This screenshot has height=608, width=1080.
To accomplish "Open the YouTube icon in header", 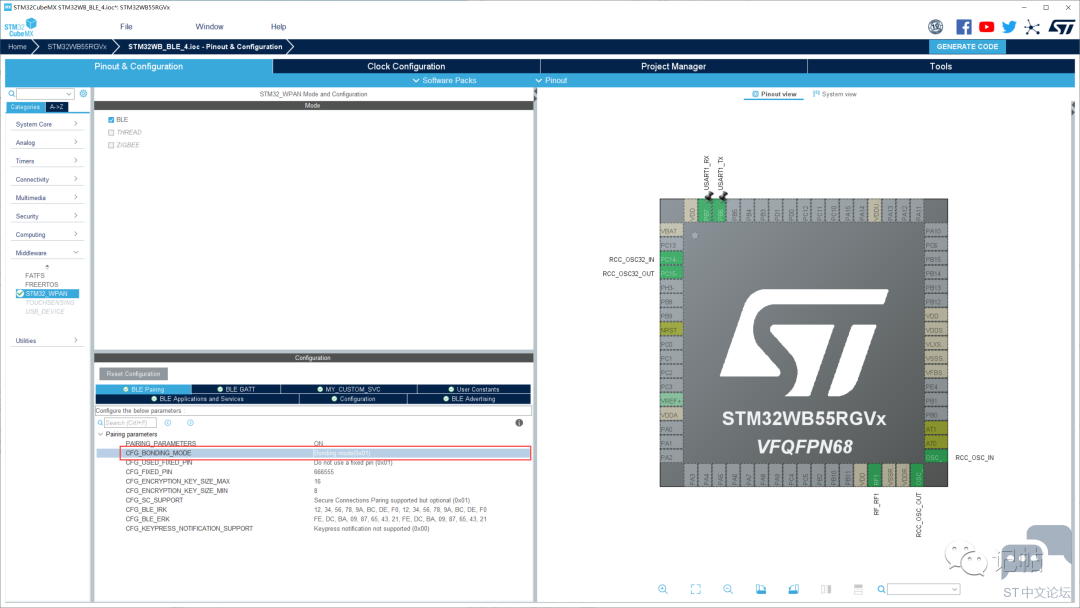I will tap(986, 27).
